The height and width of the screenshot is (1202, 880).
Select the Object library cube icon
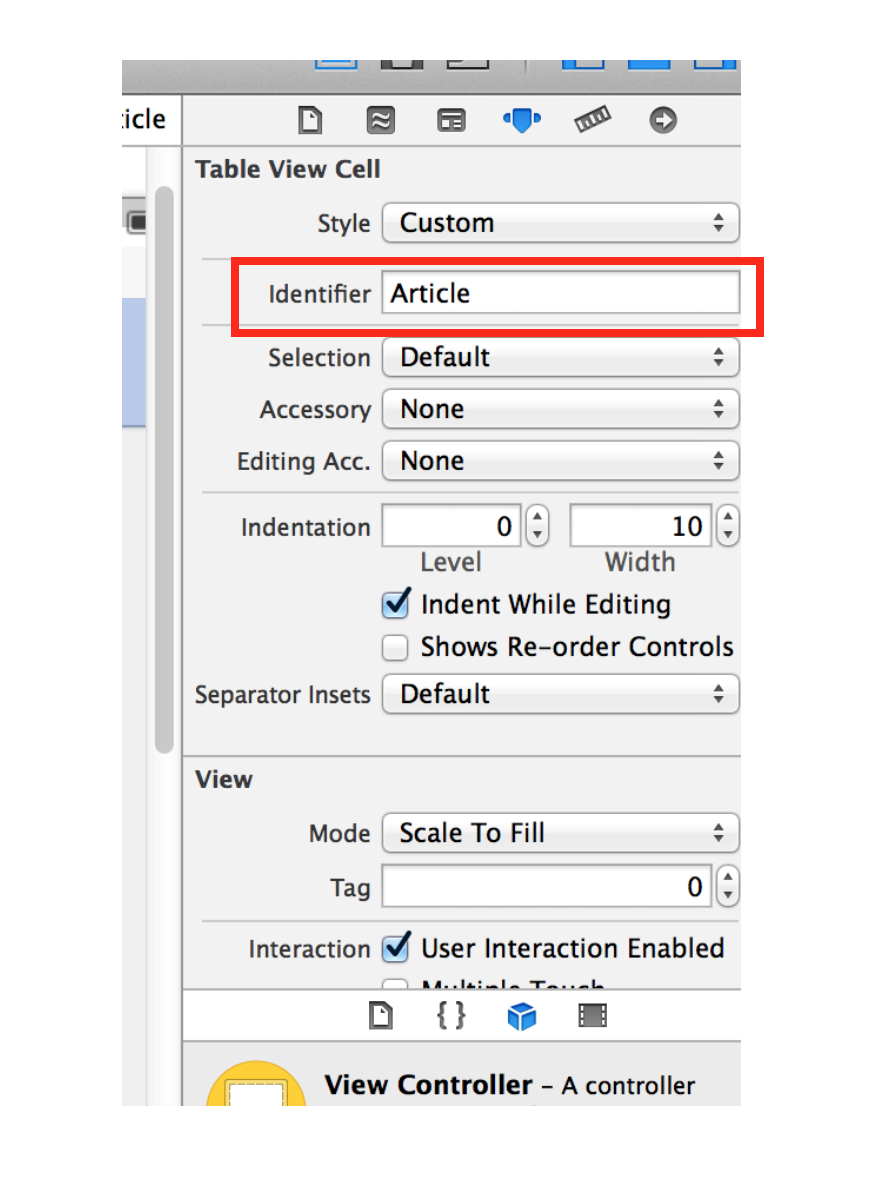pos(521,1016)
